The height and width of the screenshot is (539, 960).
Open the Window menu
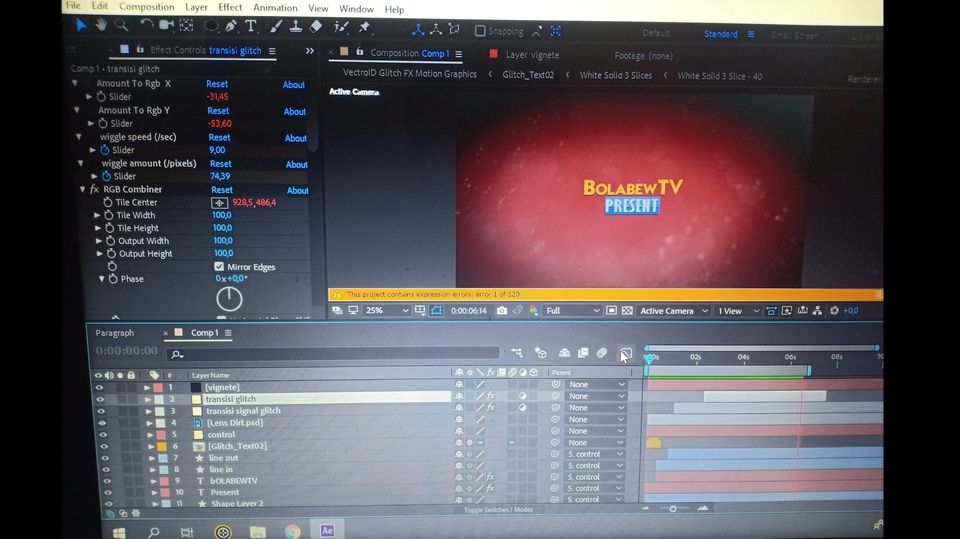point(356,9)
